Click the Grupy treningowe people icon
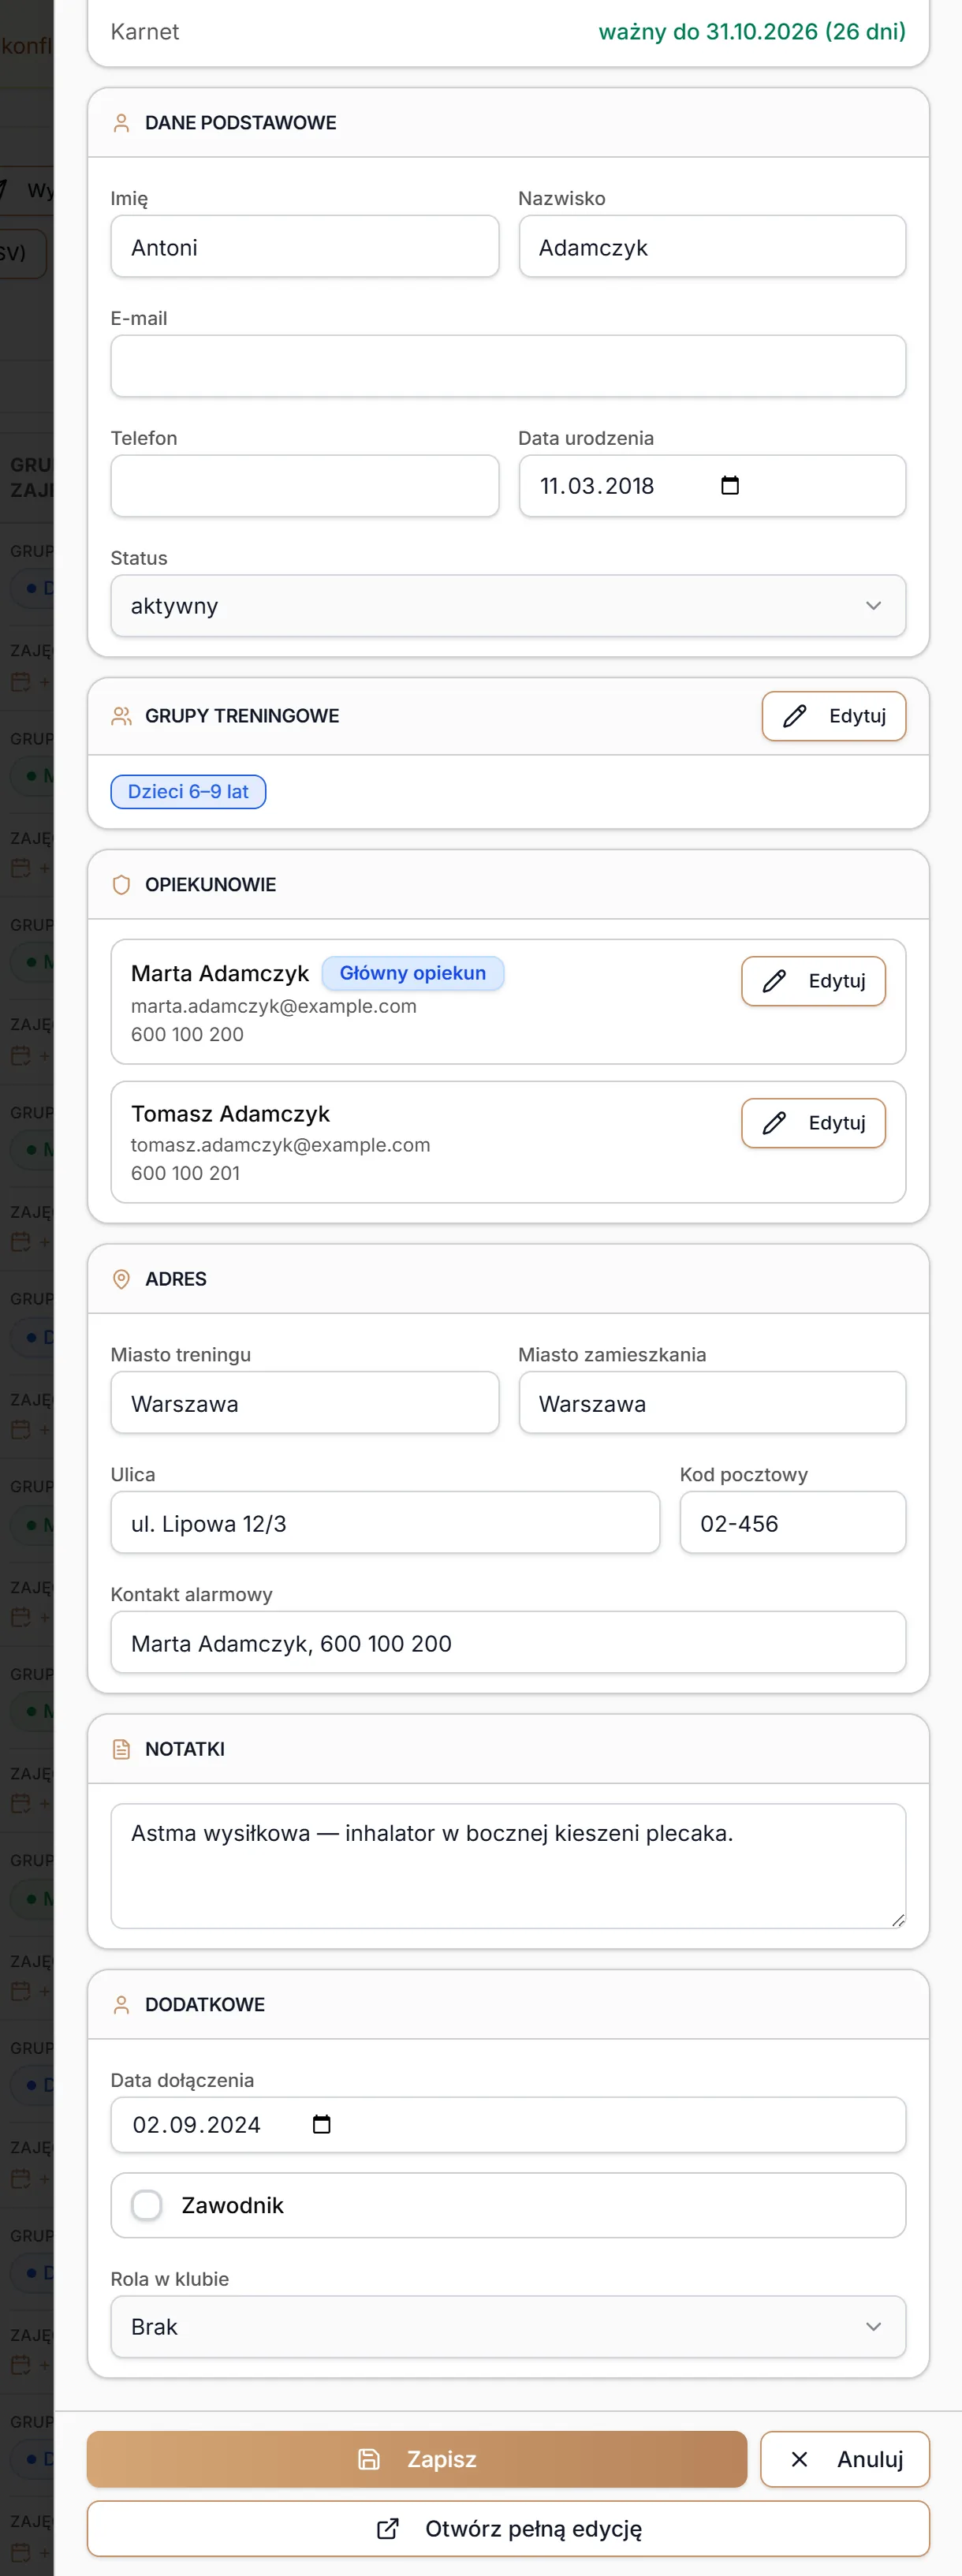This screenshot has width=962, height=2576. coord(121,716)
